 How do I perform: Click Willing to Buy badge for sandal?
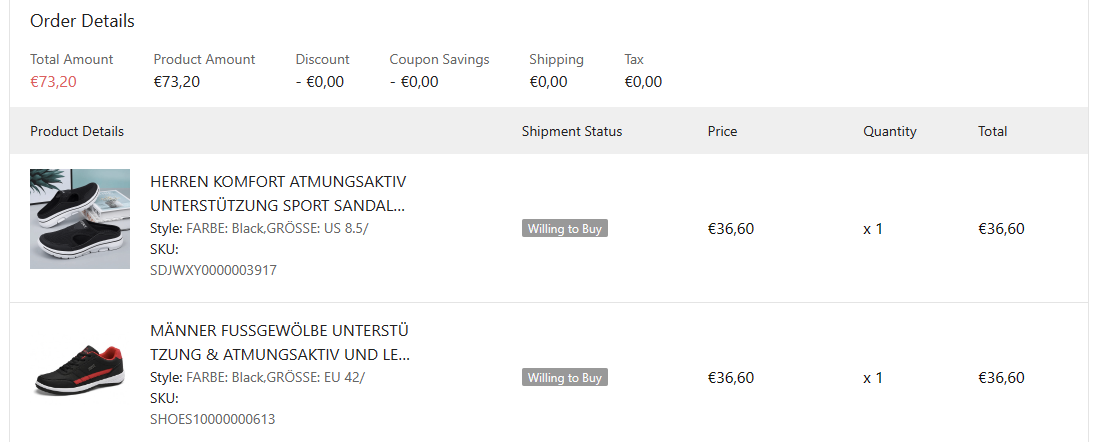[565, 229]
